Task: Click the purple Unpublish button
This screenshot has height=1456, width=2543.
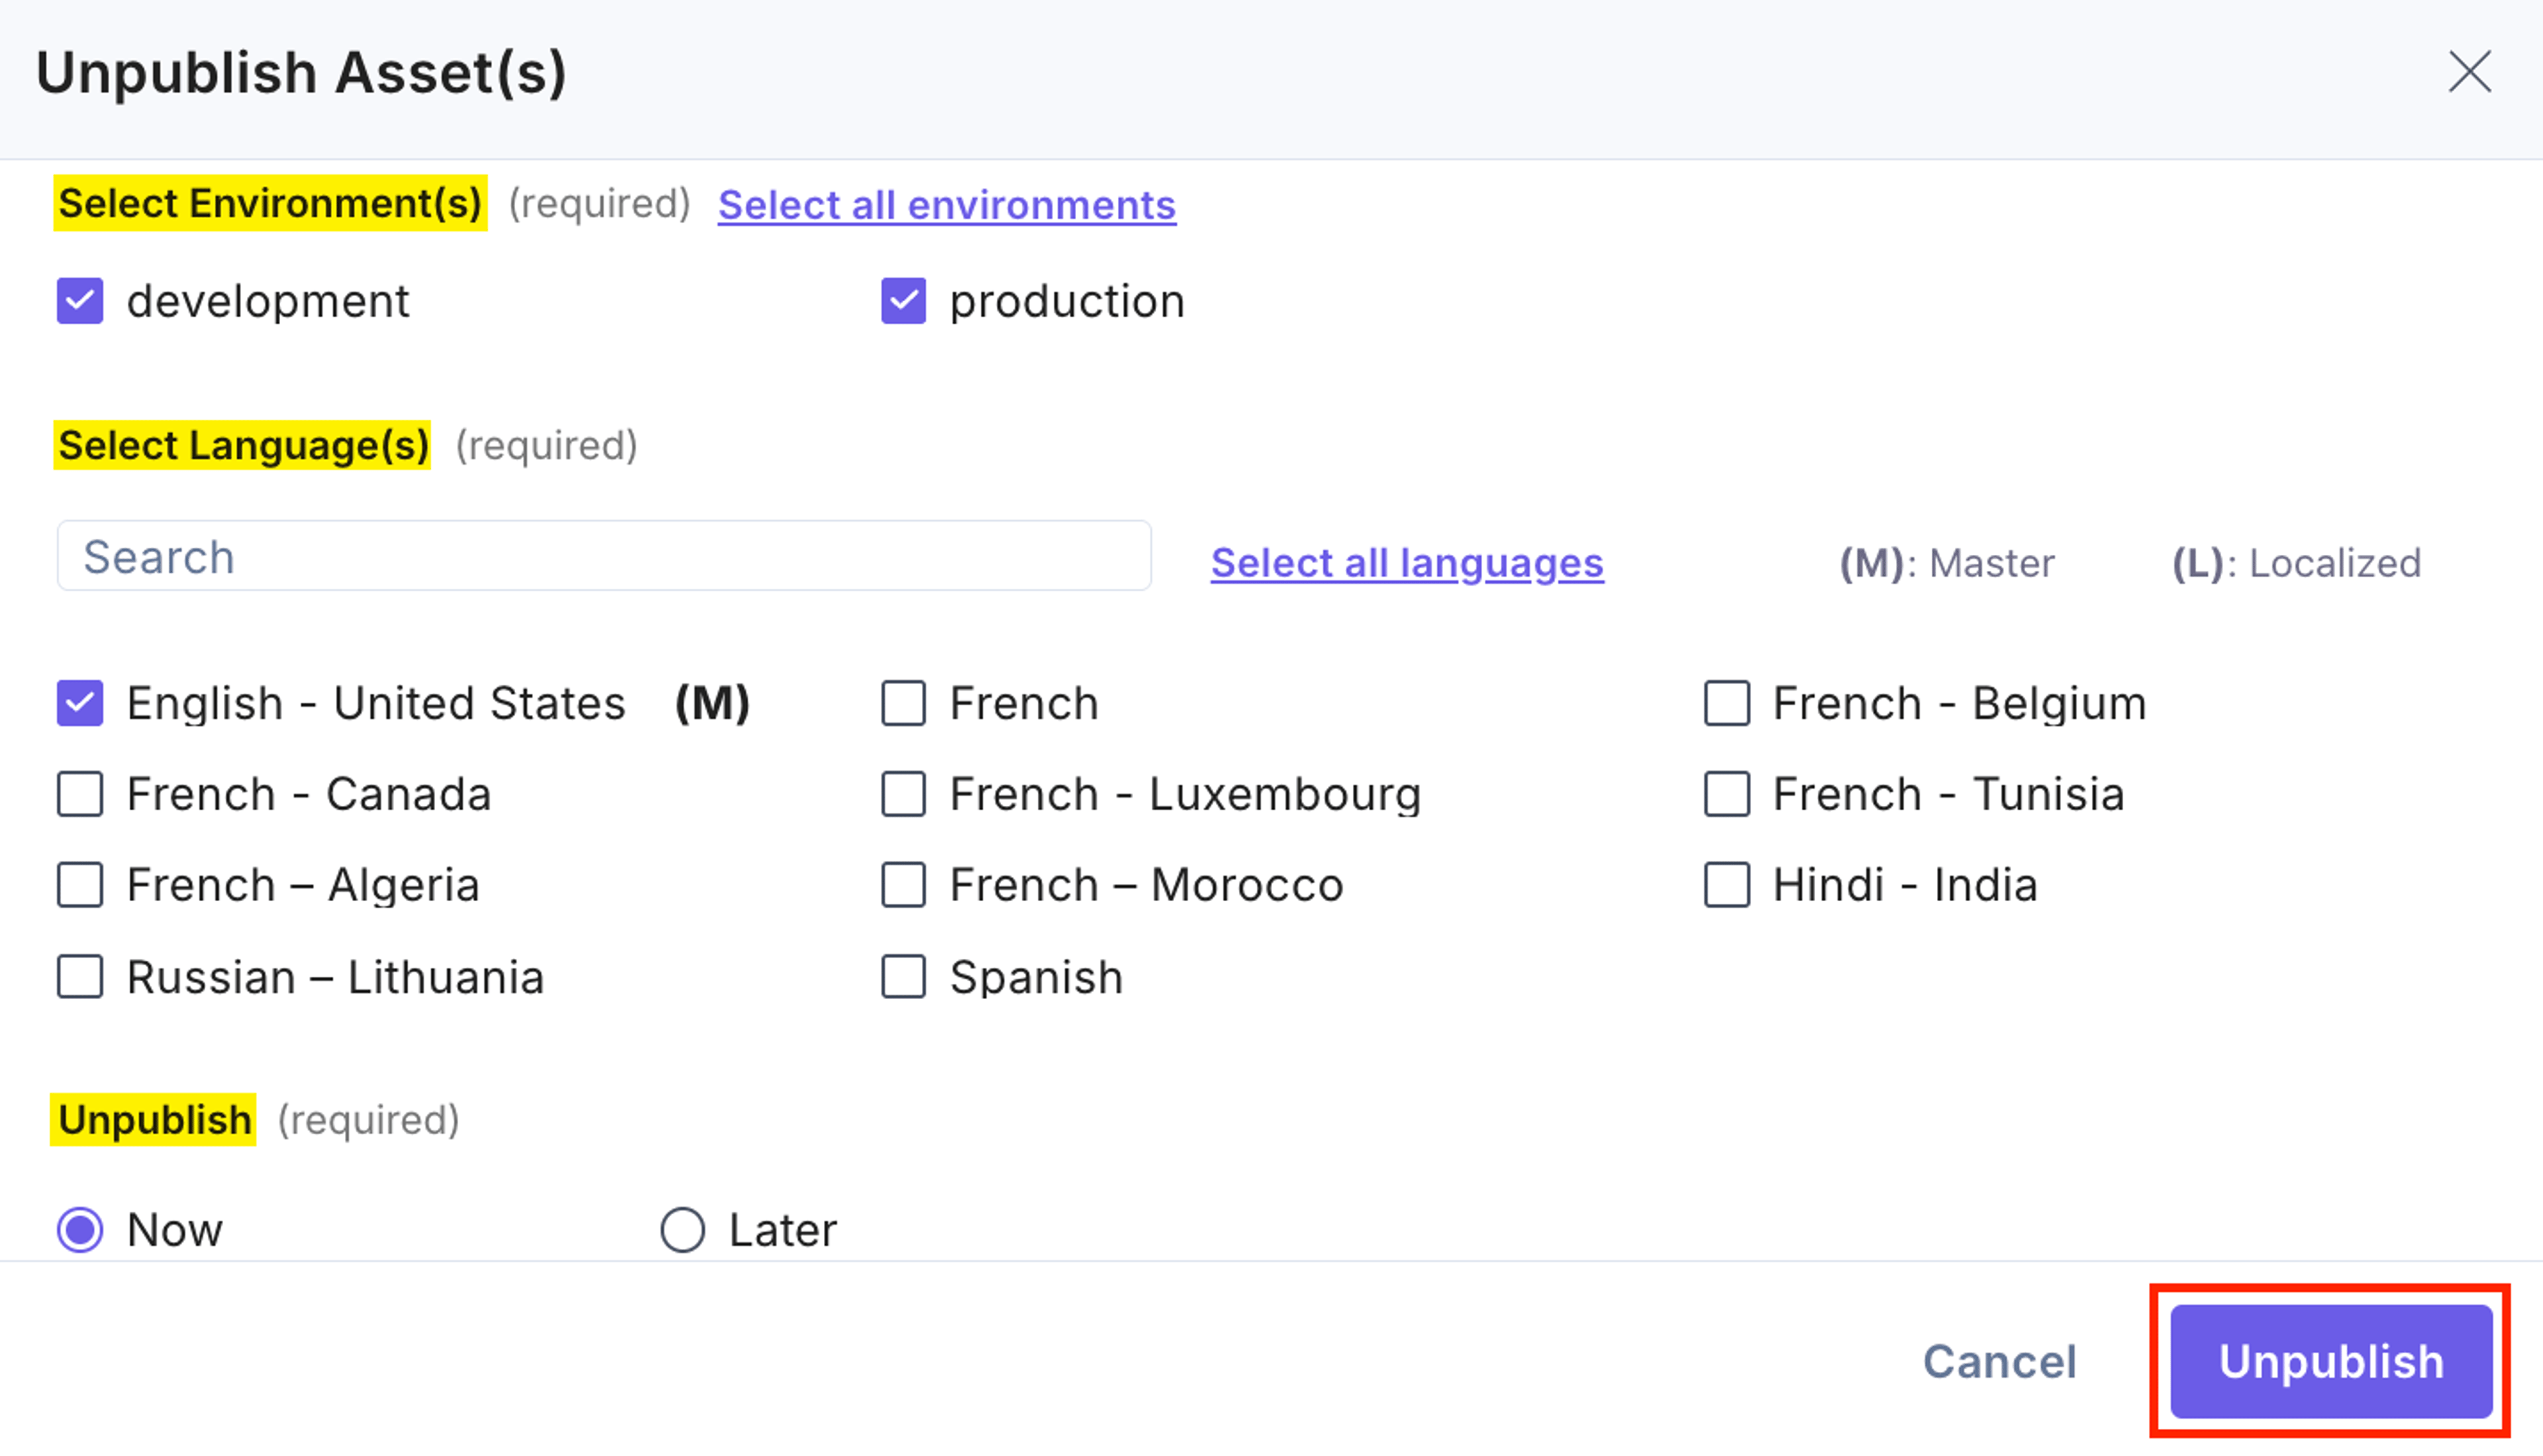Action: (x=2331, y=1361)
